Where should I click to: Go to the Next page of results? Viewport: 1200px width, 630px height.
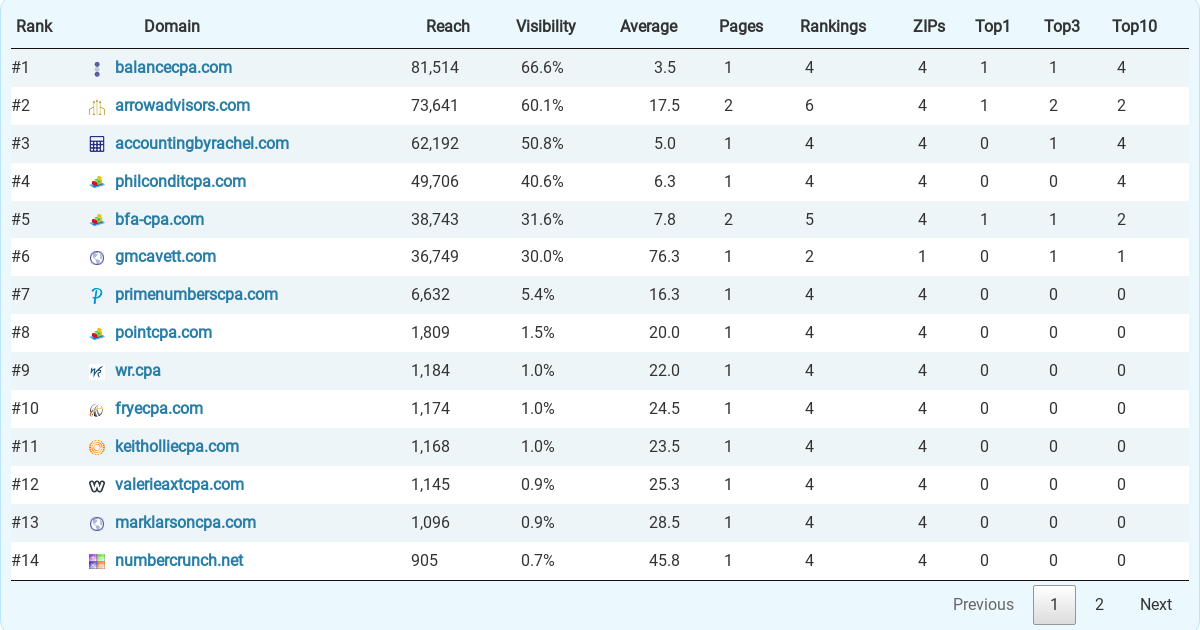coord(1156,604)
